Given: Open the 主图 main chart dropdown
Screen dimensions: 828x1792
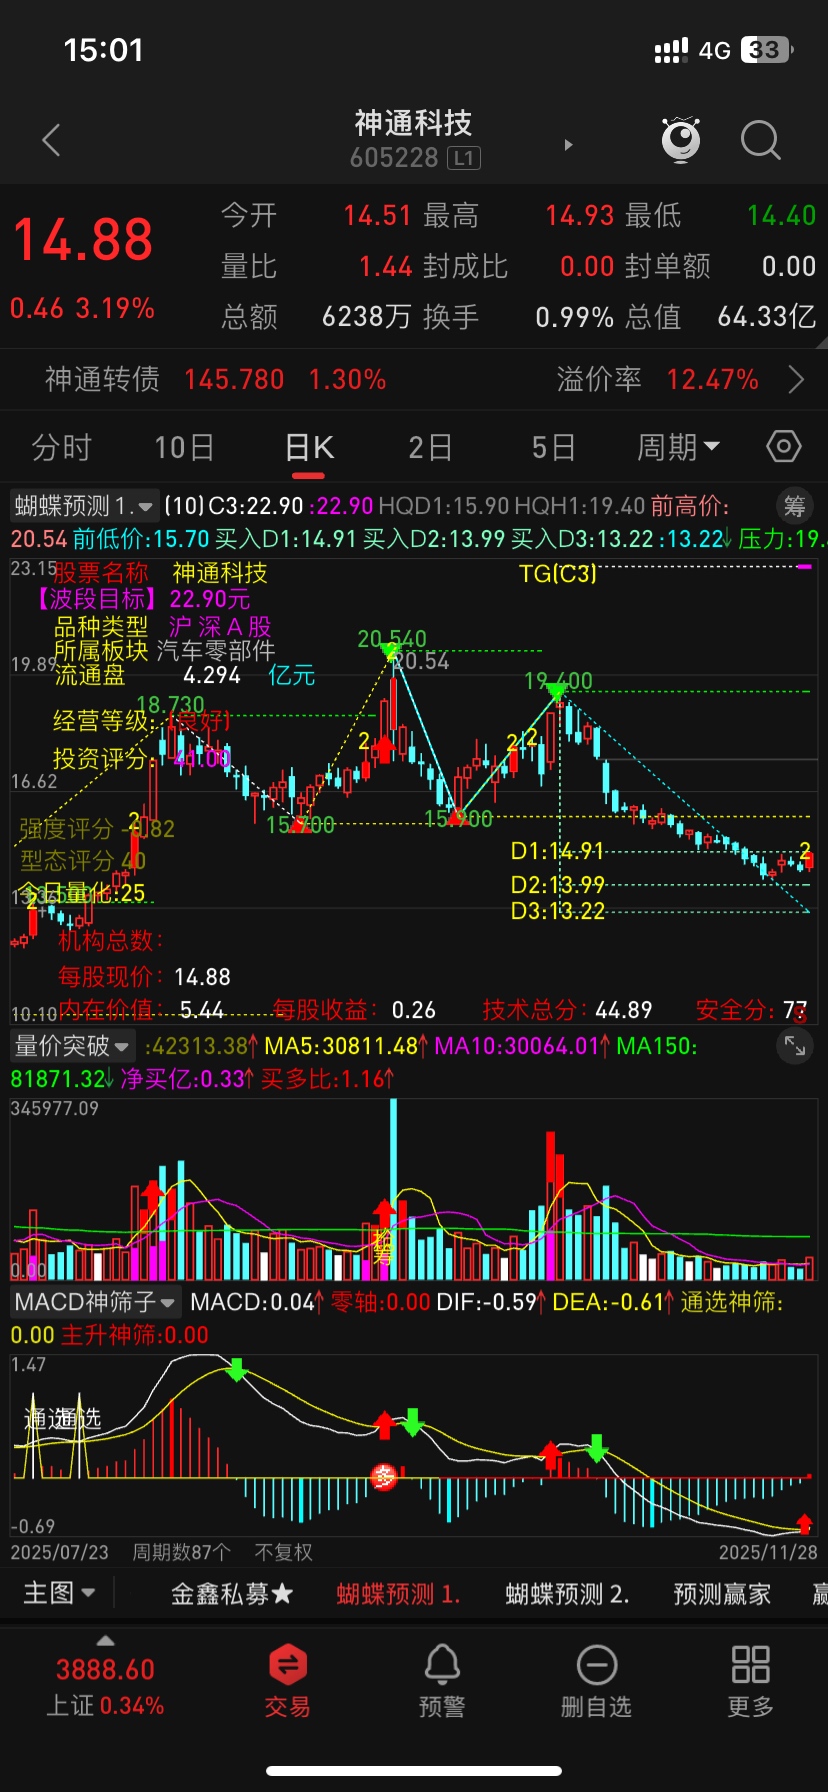Looking at the screenshot, I should (x=59, y=1593).
